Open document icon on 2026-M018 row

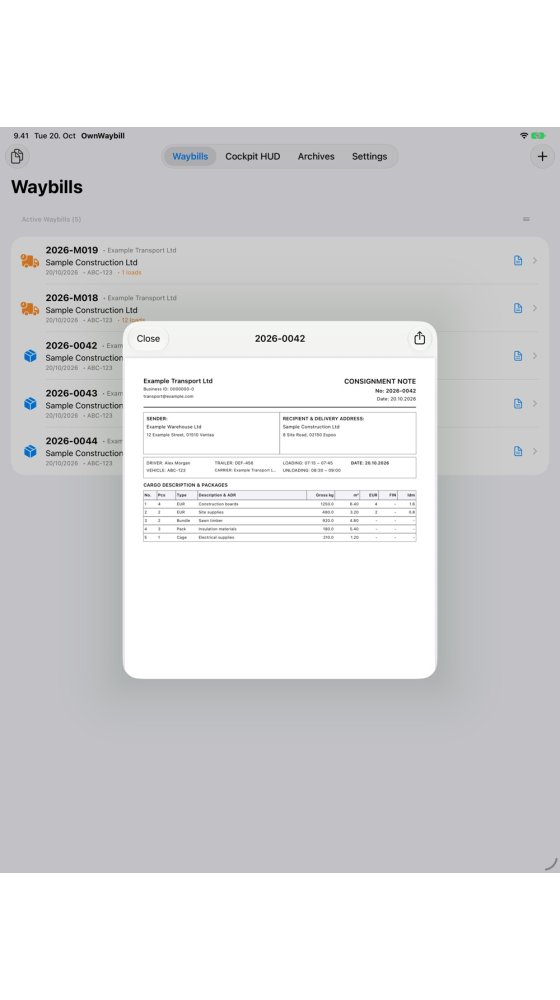(x=518, y=308)
